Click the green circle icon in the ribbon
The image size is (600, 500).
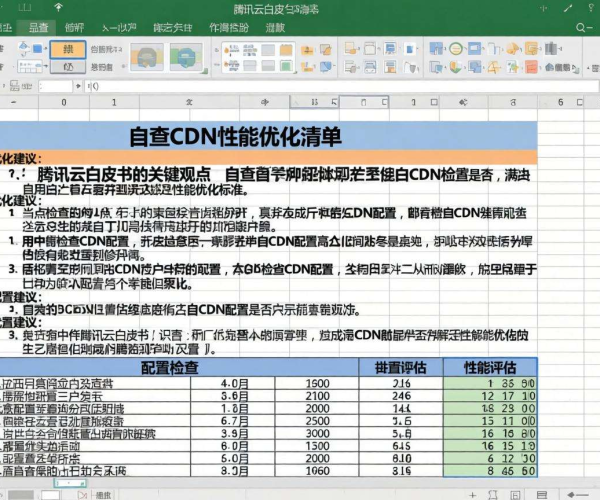455,49
